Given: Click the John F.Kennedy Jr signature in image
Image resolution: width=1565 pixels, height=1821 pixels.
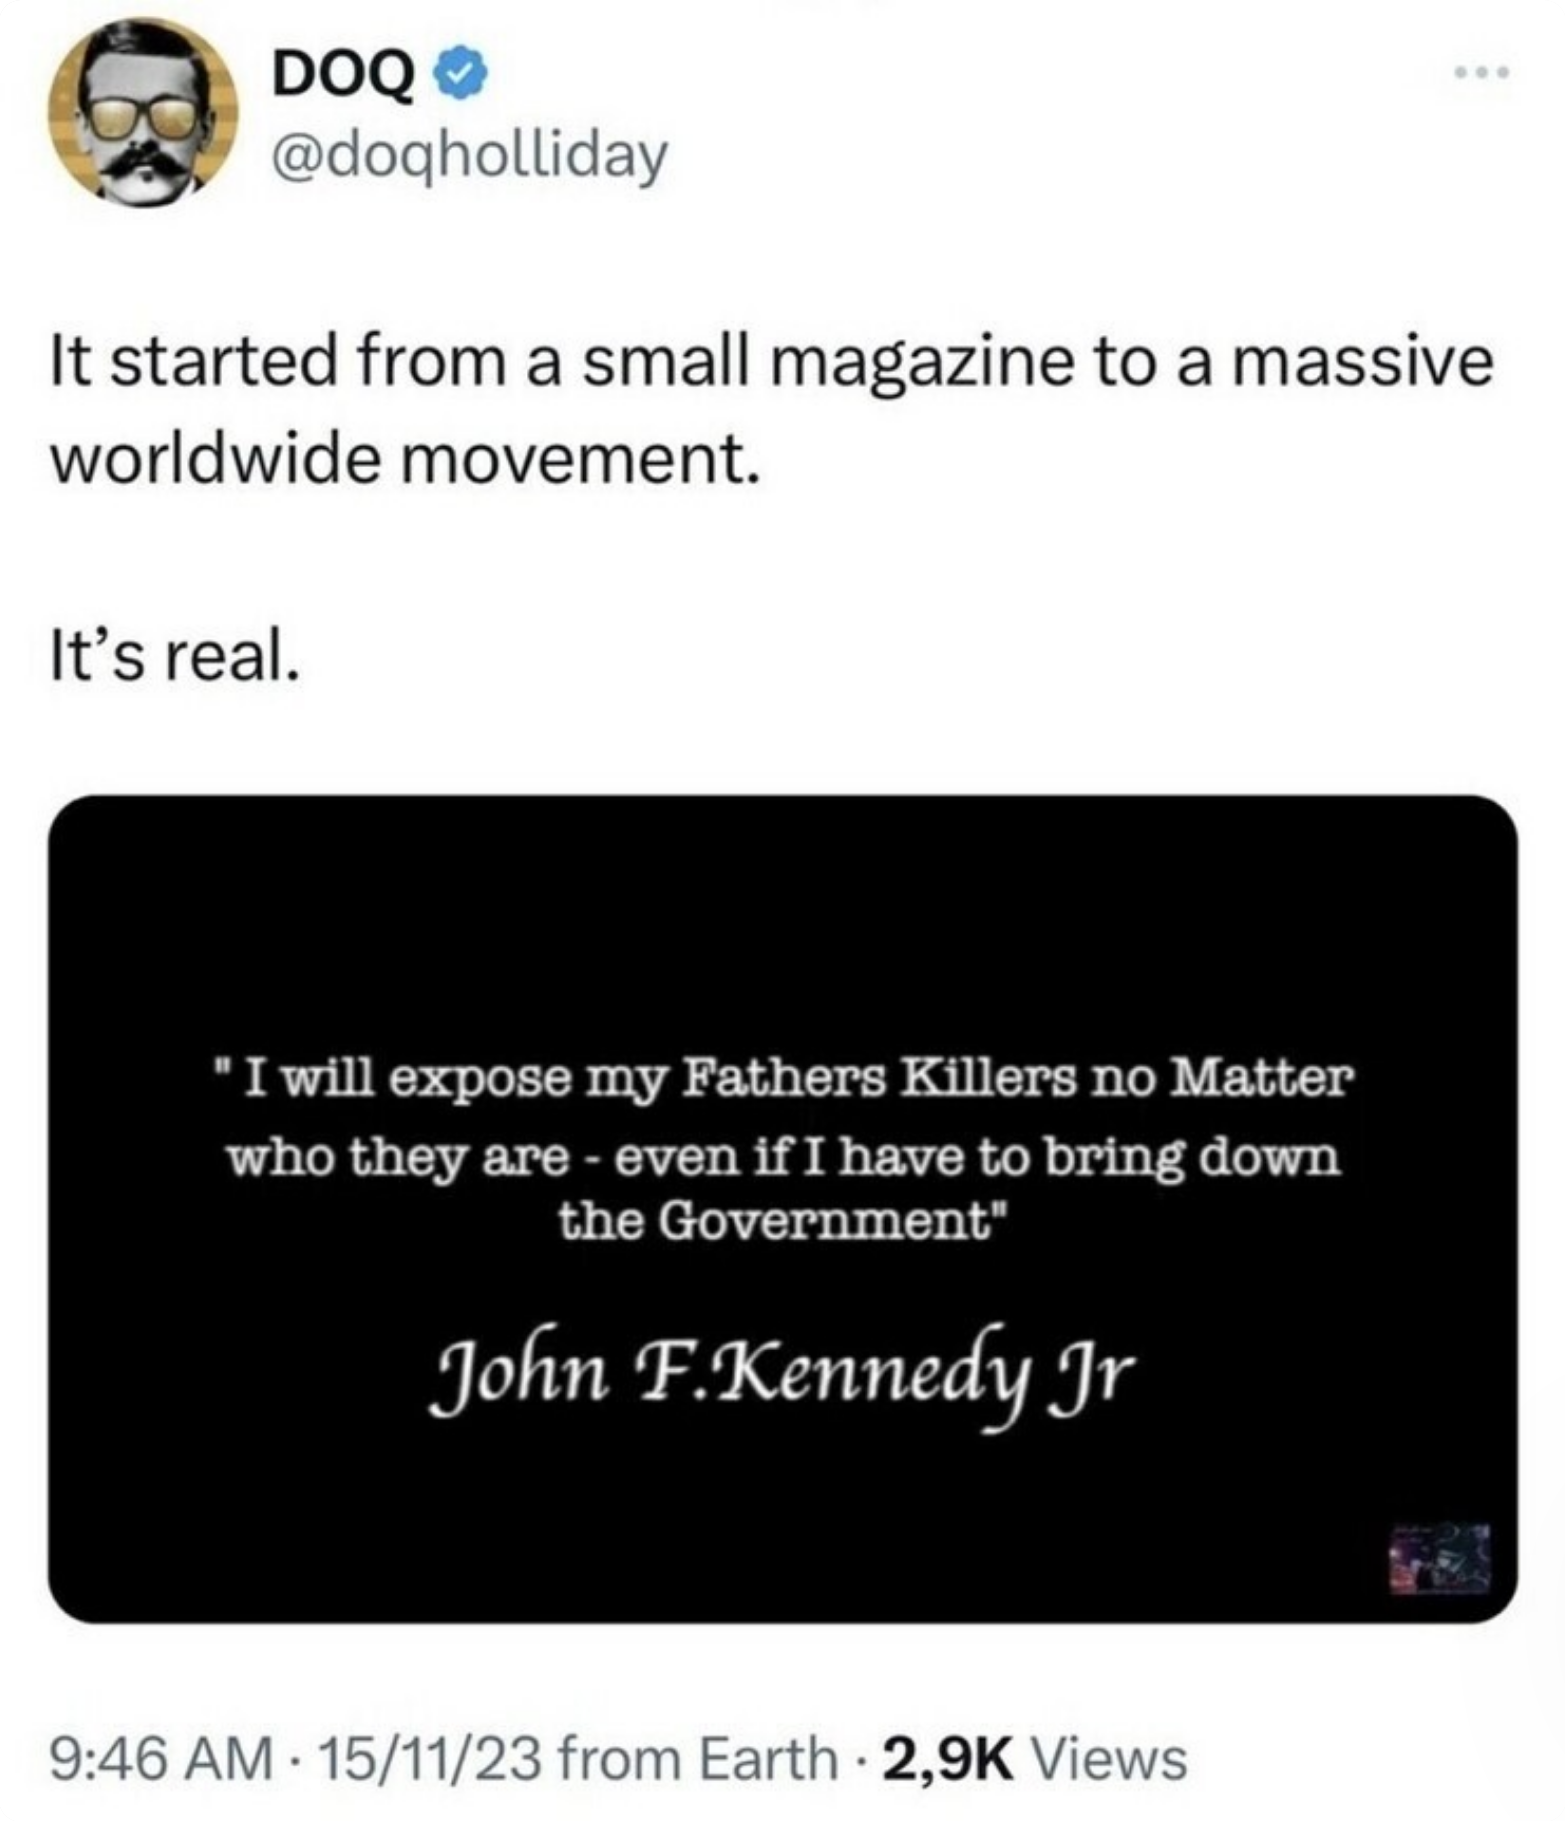Looking at the screenshot, I should 783,1368.
